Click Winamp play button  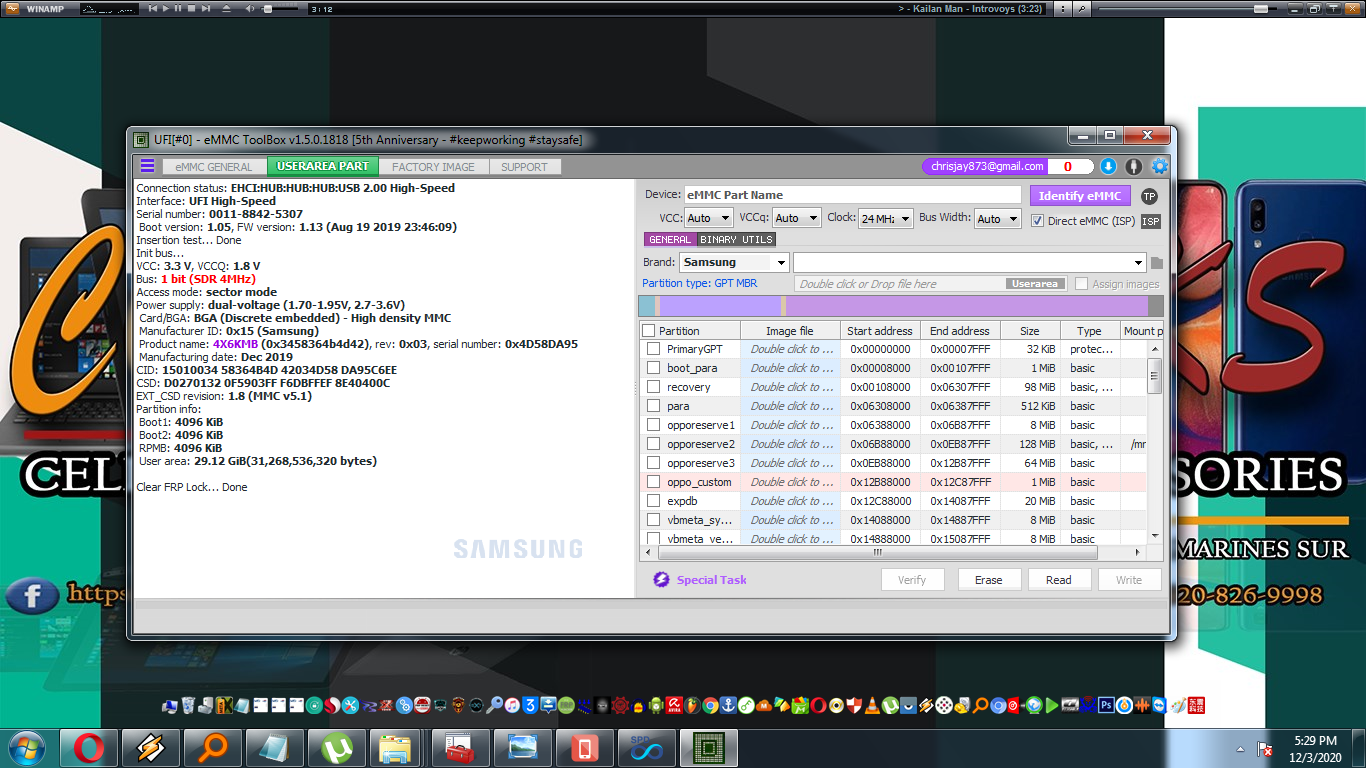click(x=165, y=9)
